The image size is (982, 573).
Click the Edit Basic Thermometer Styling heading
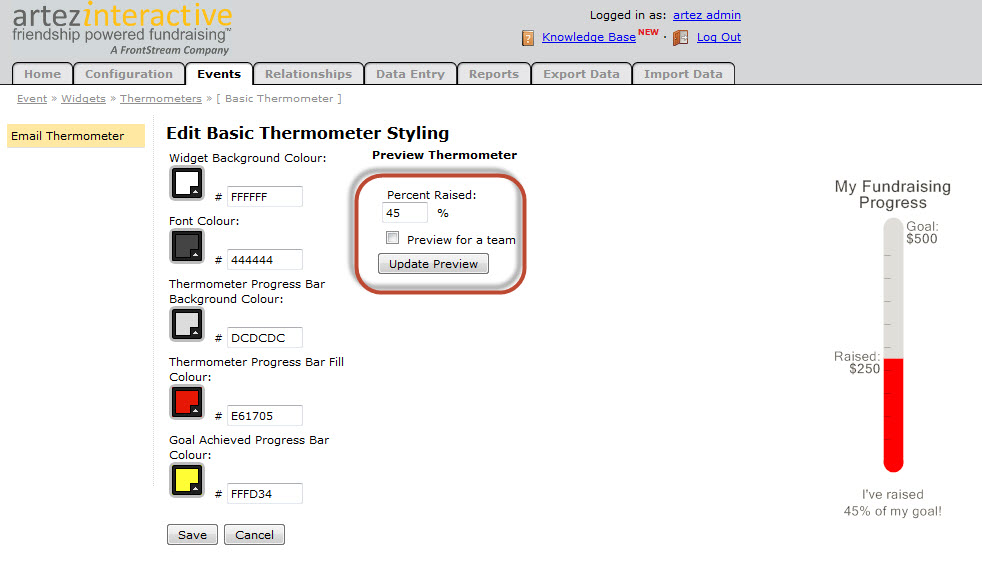tap(308, 133)
